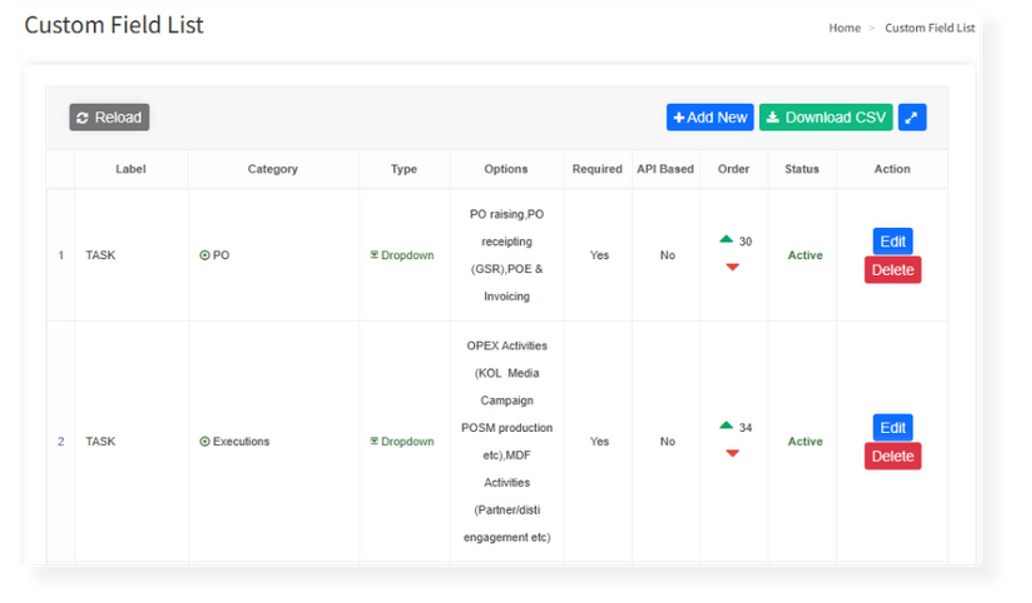This screenshot has height=603, width=1032.
Task: Click the Custom Field List page title
Action: point(114,25)
